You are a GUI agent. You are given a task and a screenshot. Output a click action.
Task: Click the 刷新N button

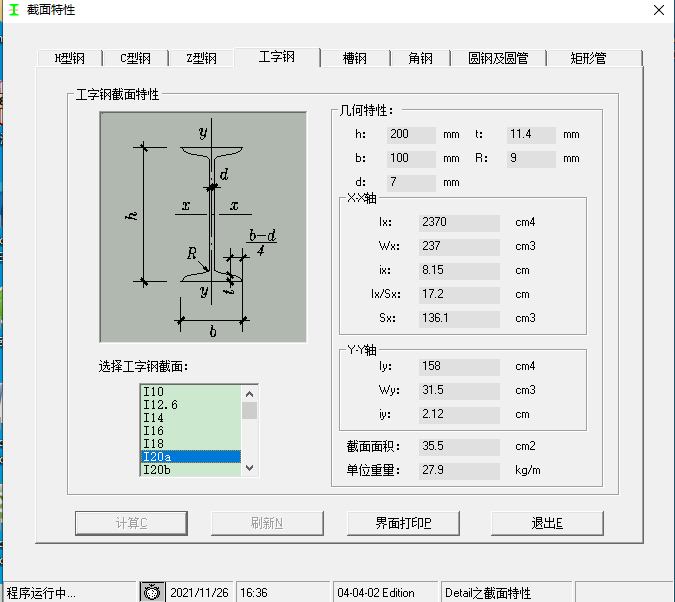[267, 523]
